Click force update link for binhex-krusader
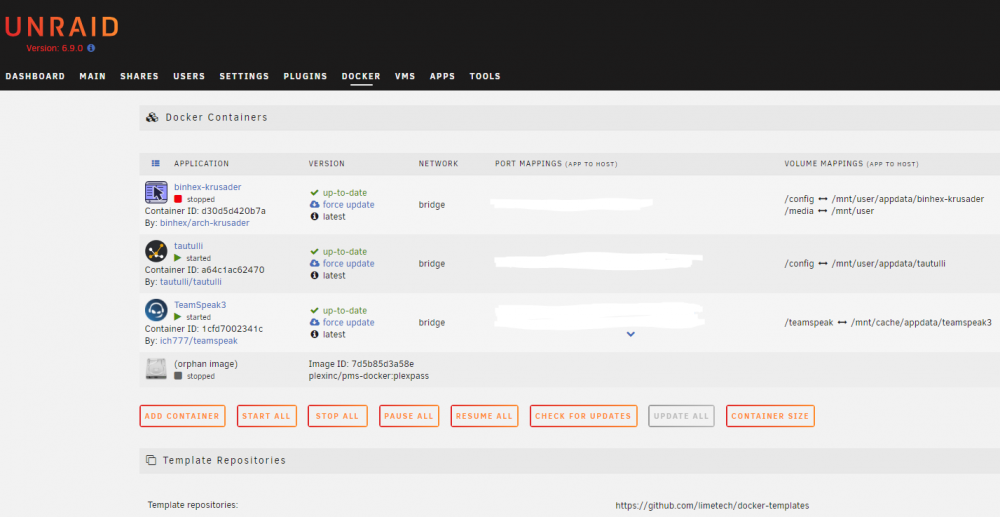 [x=348, y=205]
